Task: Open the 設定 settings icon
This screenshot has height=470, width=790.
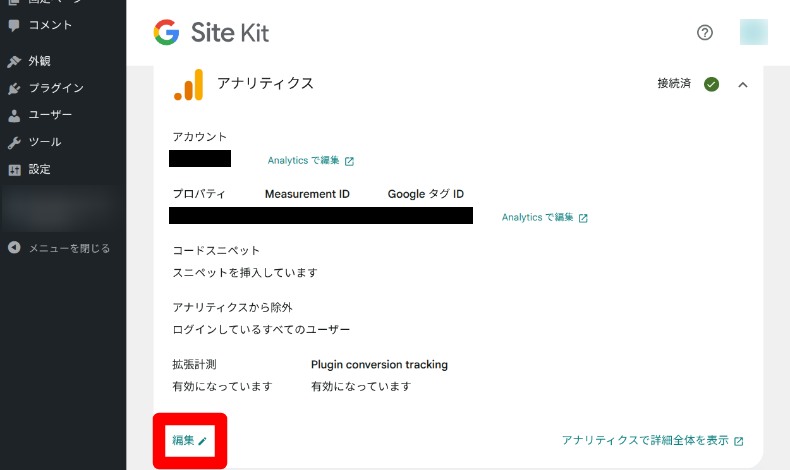Action: click(14, 169)
